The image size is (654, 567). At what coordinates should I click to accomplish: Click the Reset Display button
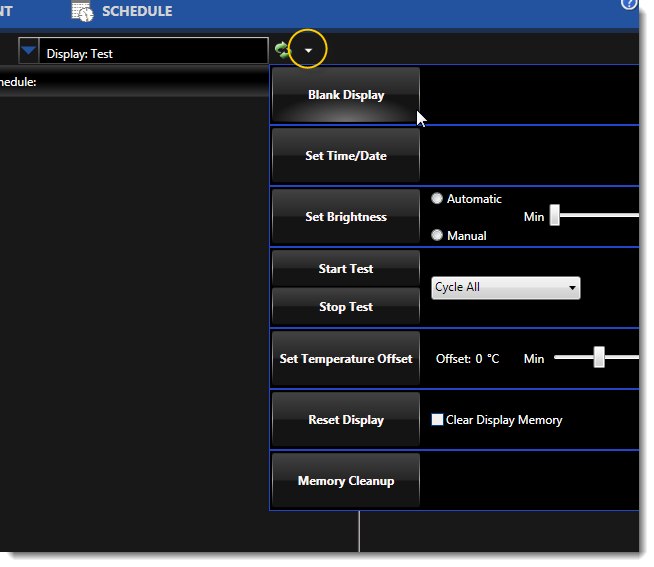[x=346, y=420]
